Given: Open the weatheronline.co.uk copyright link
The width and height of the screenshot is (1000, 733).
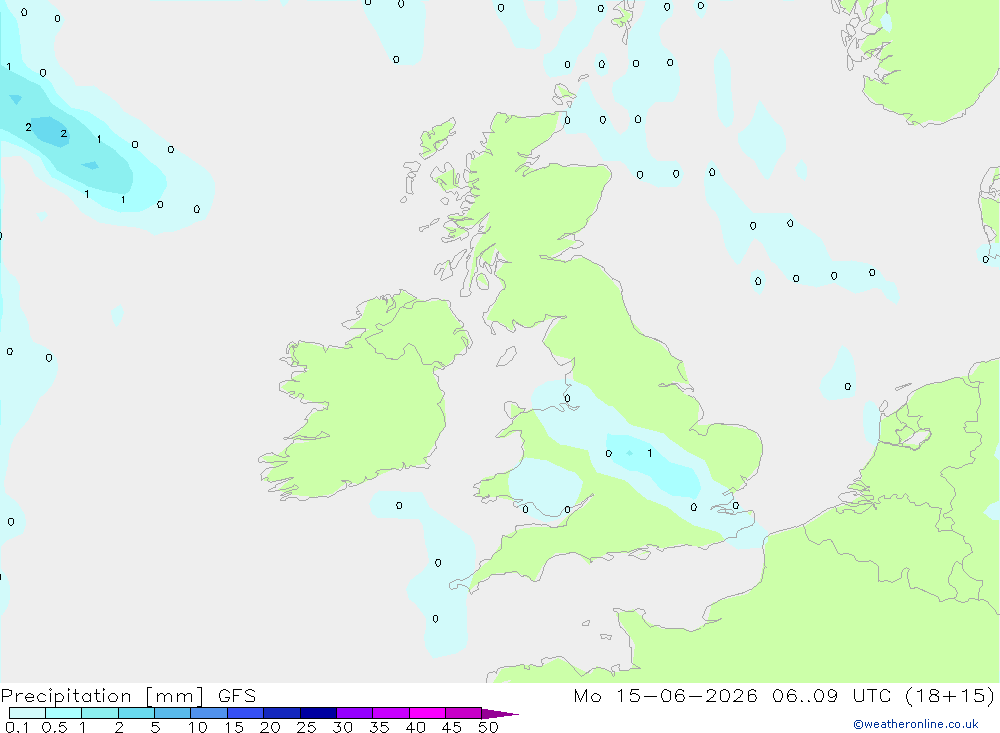Looking at the screenshot, I should [x=916, y=724].
